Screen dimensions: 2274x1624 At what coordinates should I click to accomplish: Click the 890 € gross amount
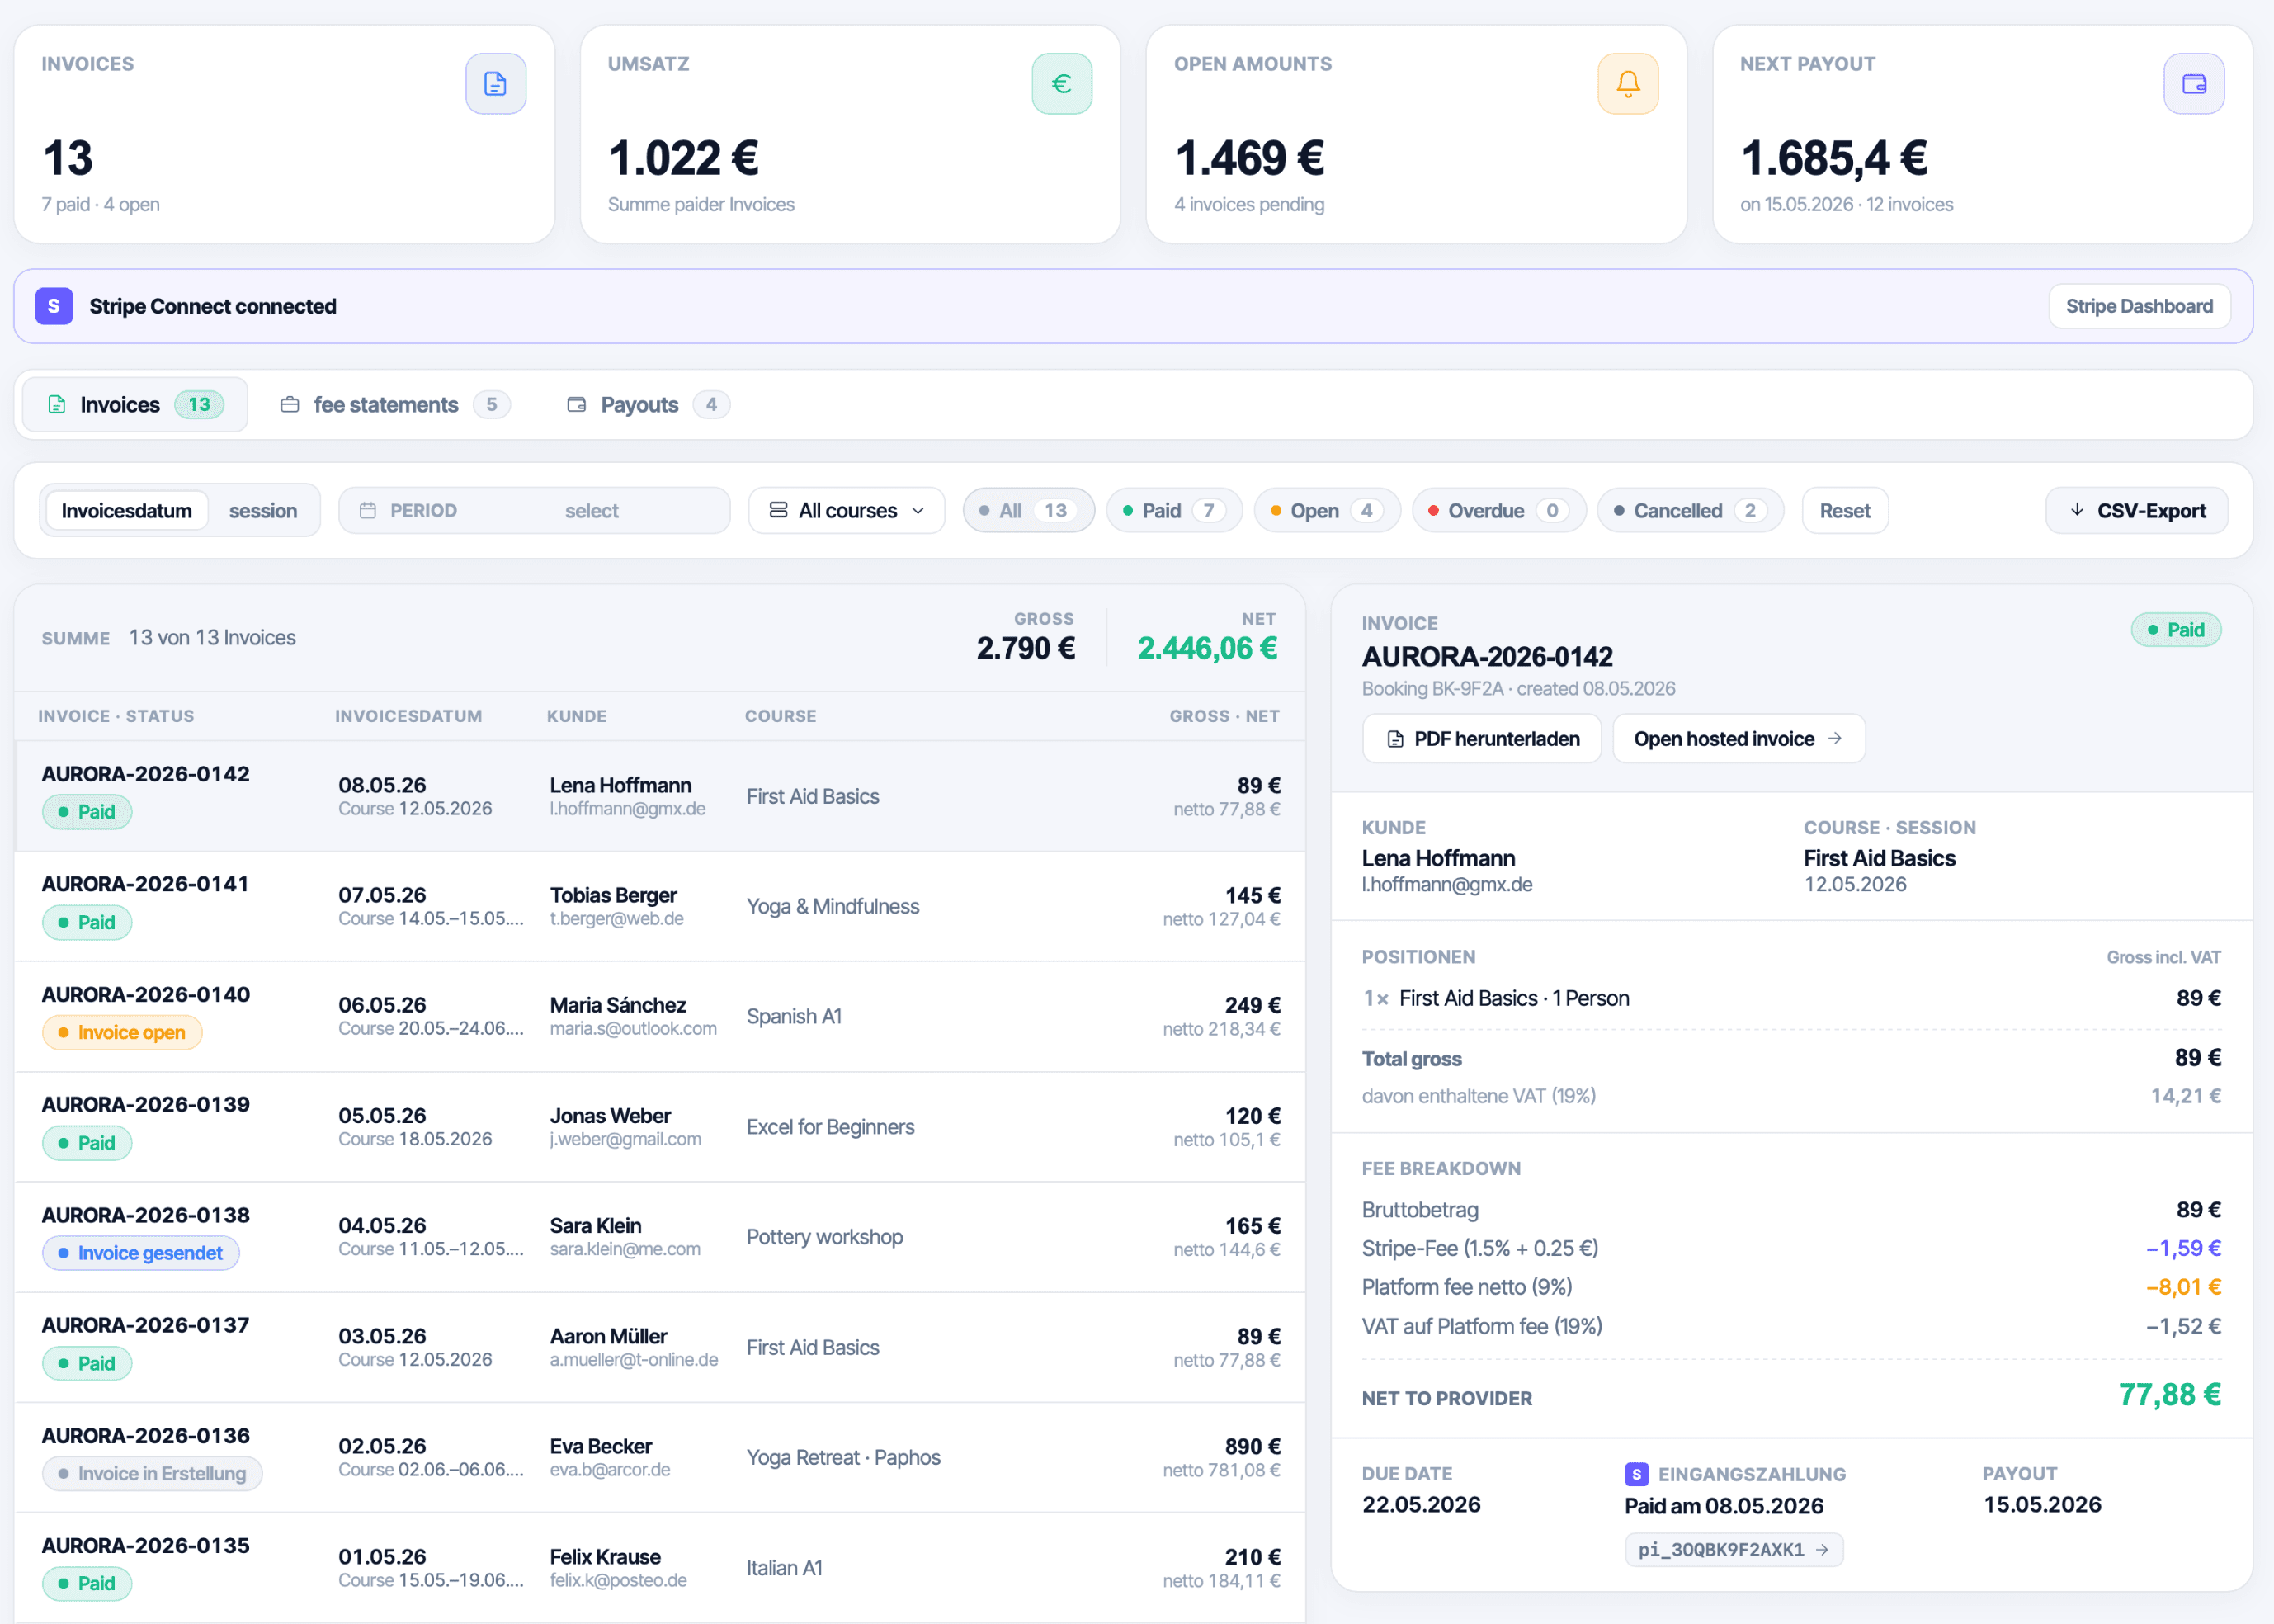[1252, 1446]
